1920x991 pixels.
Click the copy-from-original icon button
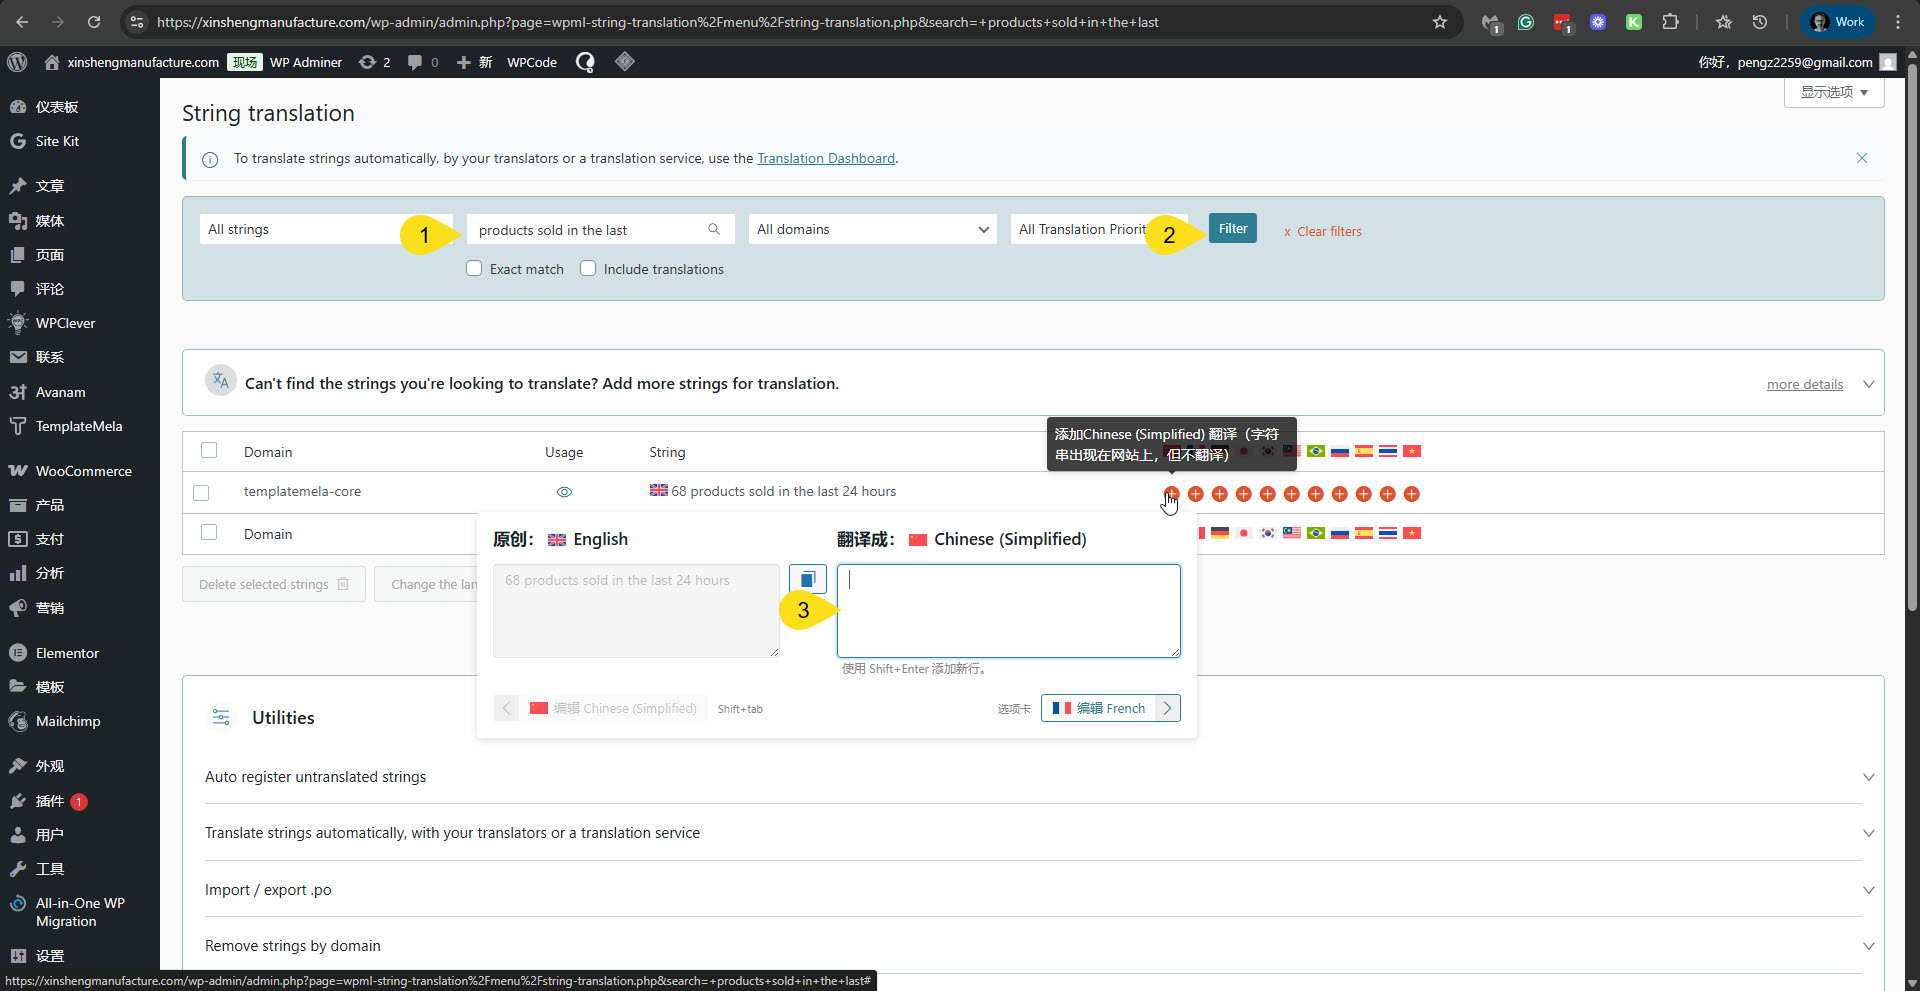[x=808, y=579]
